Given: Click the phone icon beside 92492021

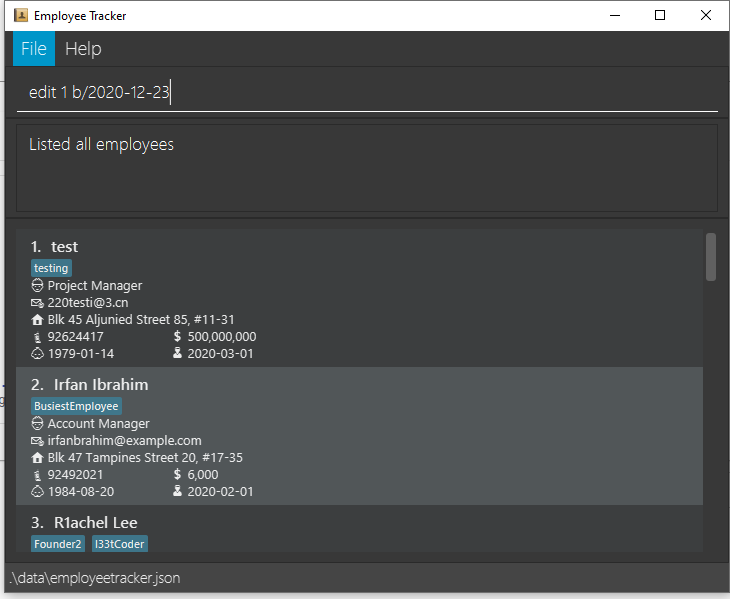Looking at the screenshot, I should [x=37, y=475].
